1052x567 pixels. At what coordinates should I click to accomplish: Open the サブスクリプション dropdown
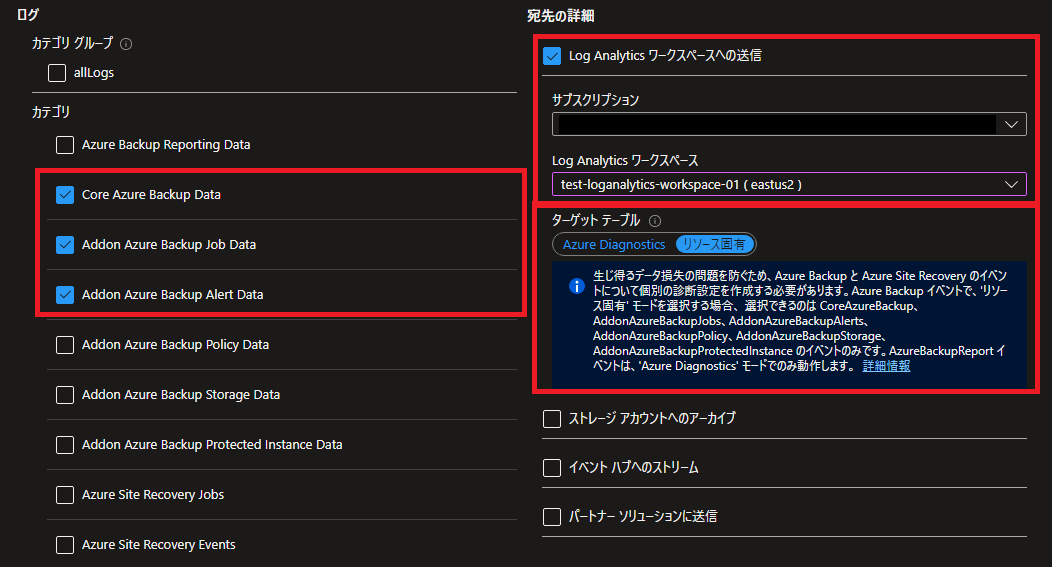coord(789,124)
